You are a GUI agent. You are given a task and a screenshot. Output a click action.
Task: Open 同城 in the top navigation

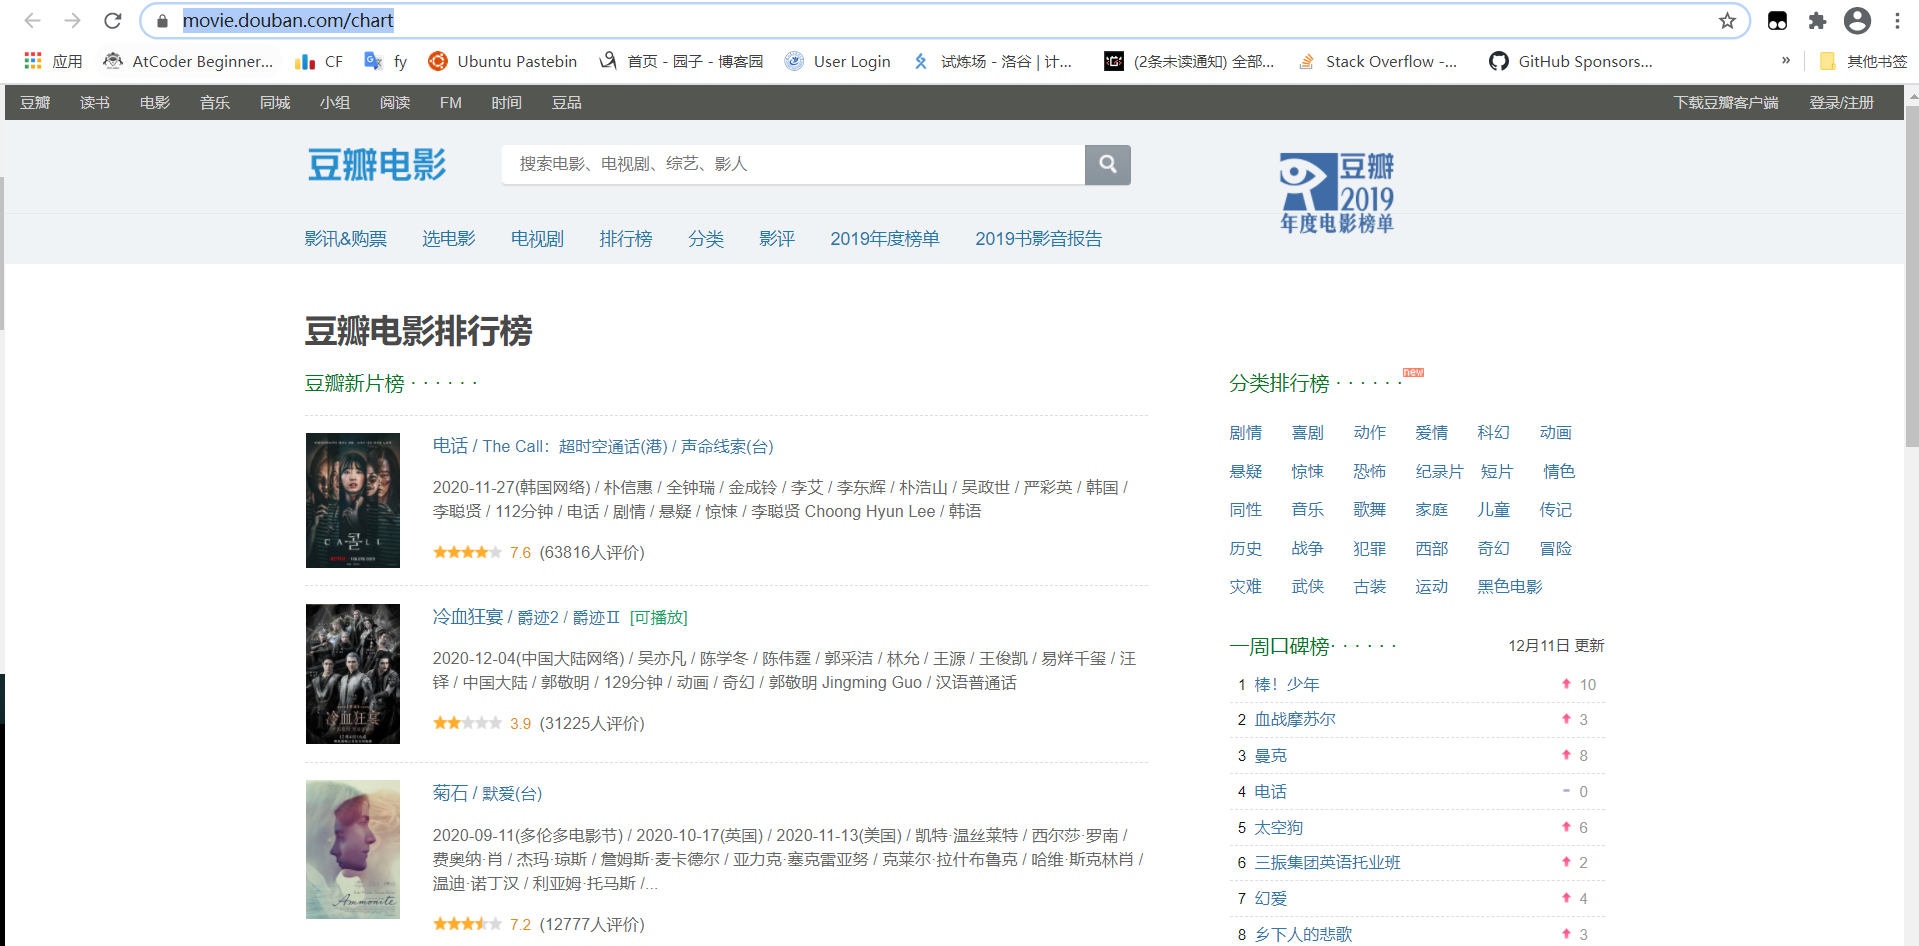point(275,102)
